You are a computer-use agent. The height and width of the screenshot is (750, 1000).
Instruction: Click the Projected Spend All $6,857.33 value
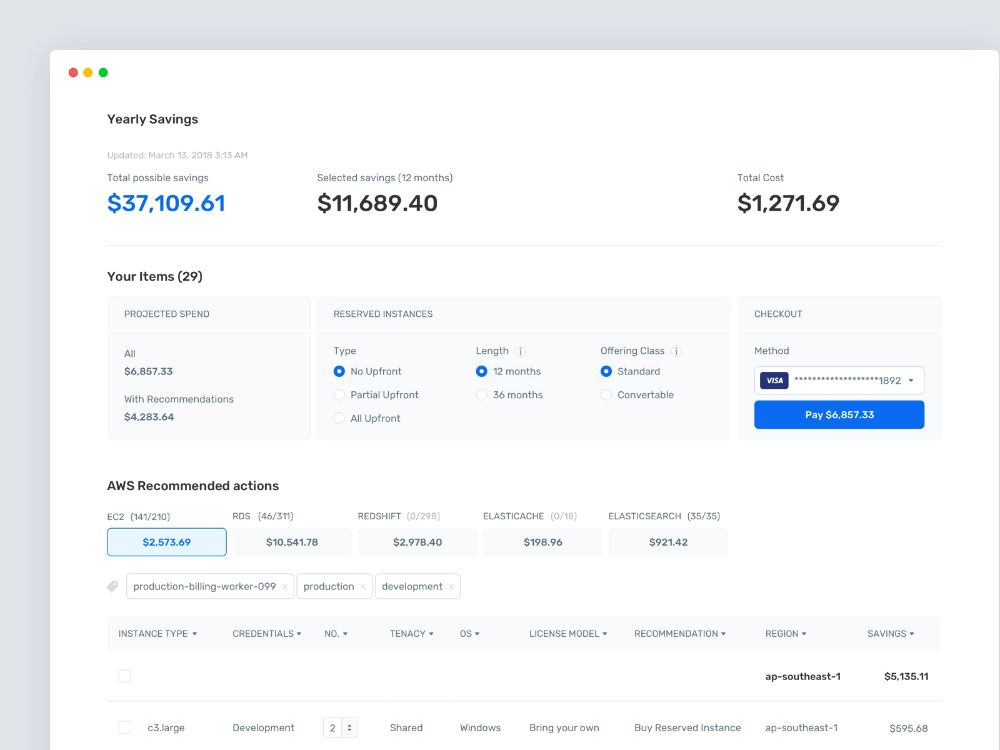149,371
